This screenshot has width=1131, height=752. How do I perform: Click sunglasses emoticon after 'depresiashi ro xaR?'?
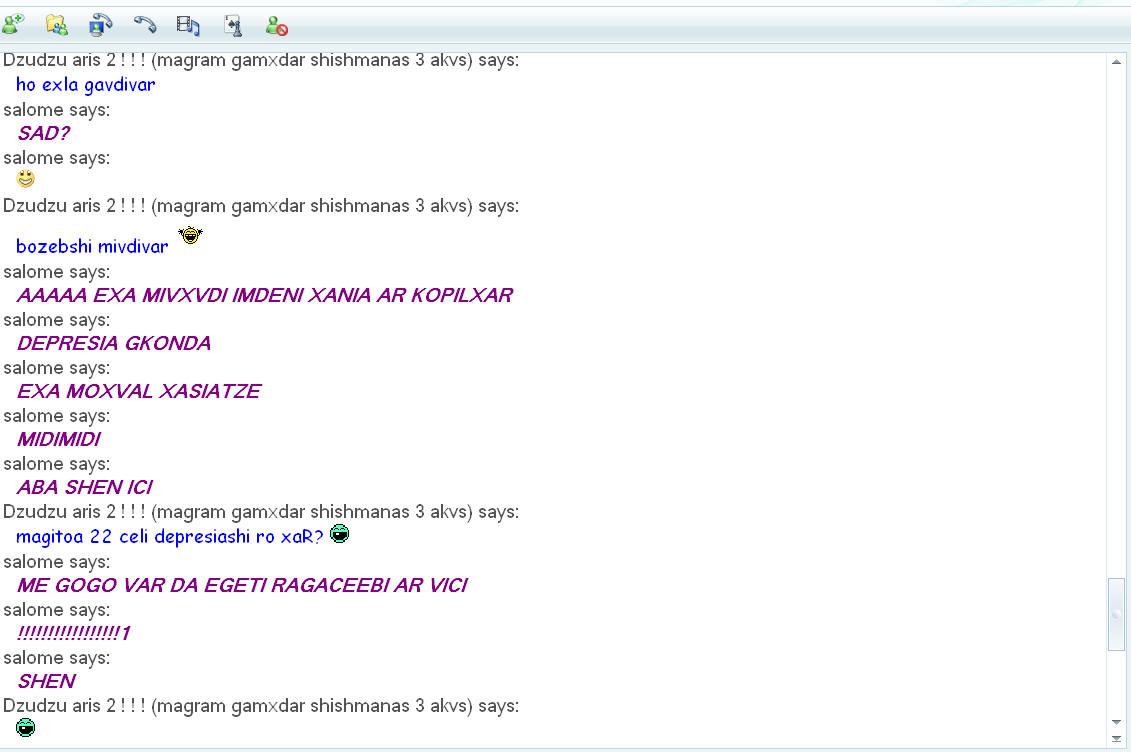[x=340, y=534]
